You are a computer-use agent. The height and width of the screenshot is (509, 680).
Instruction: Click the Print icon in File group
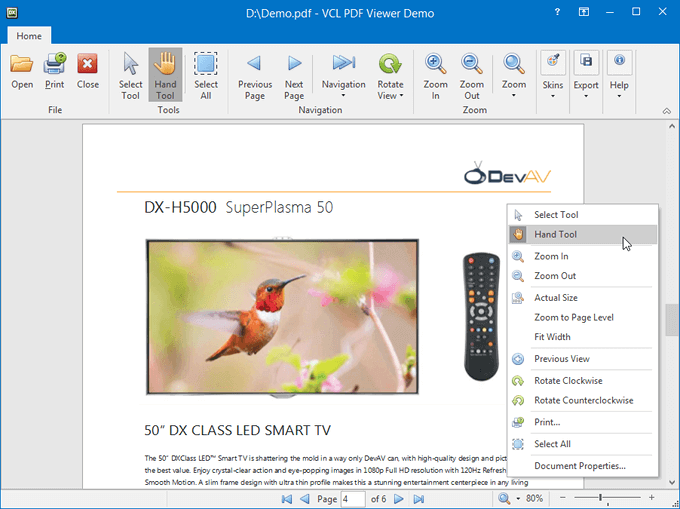point(55,72)
